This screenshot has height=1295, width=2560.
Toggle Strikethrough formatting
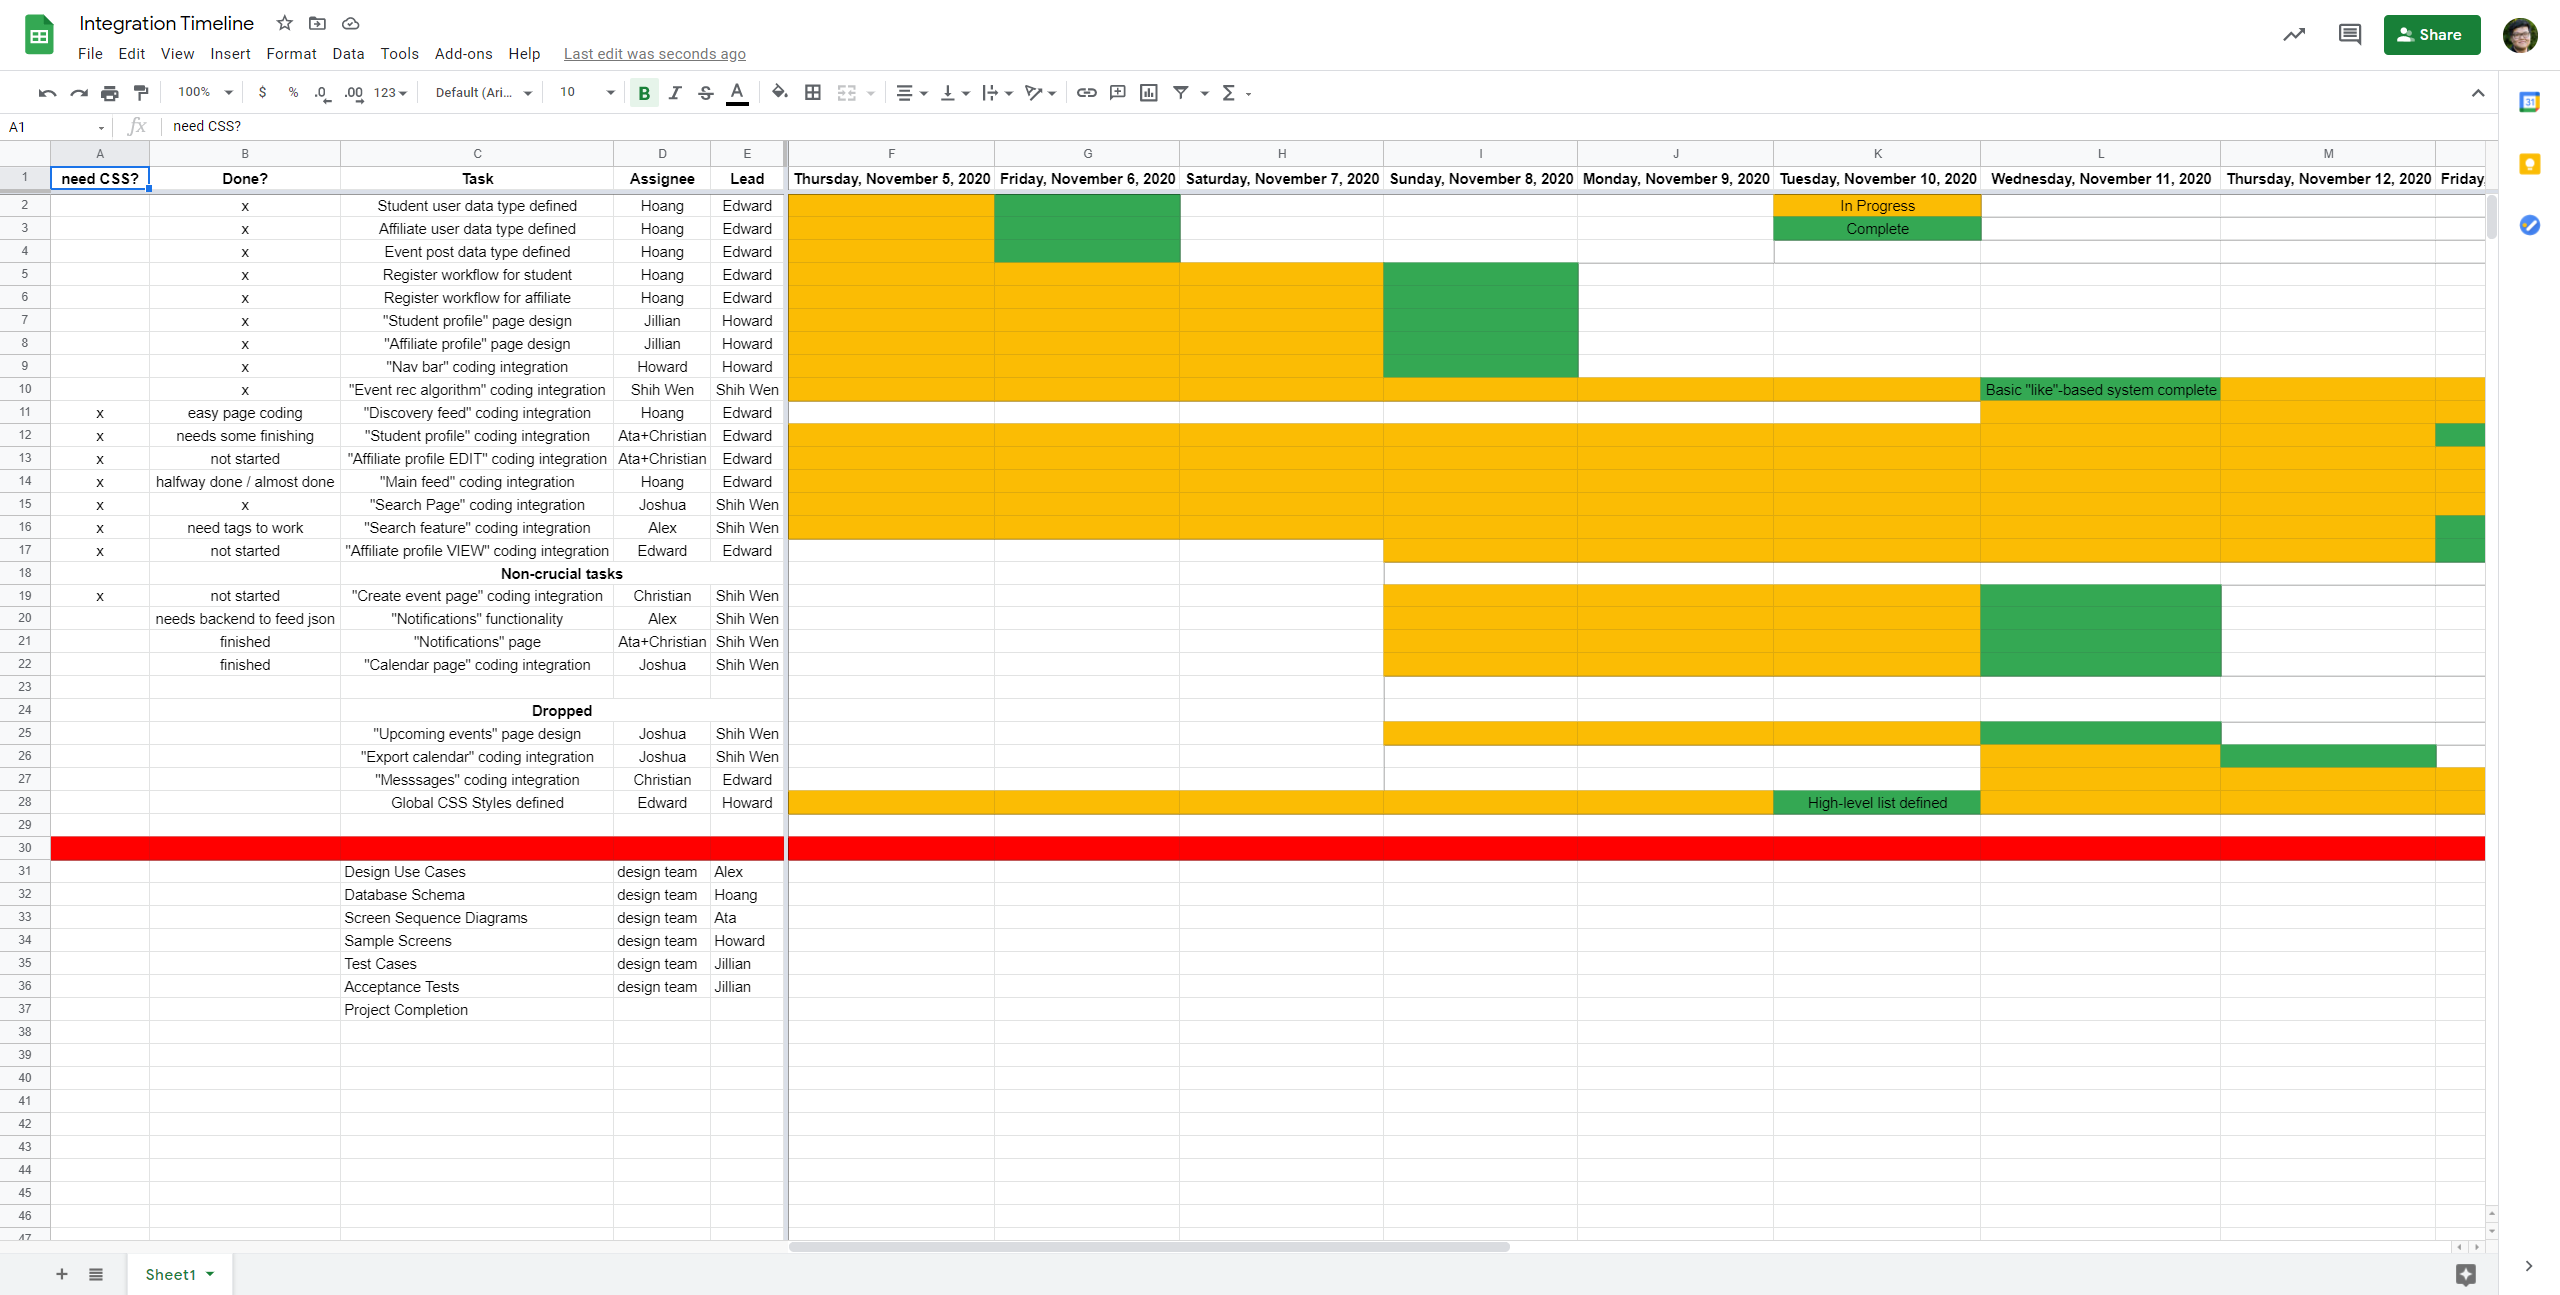pyautogui.click(x=706, y=93)
